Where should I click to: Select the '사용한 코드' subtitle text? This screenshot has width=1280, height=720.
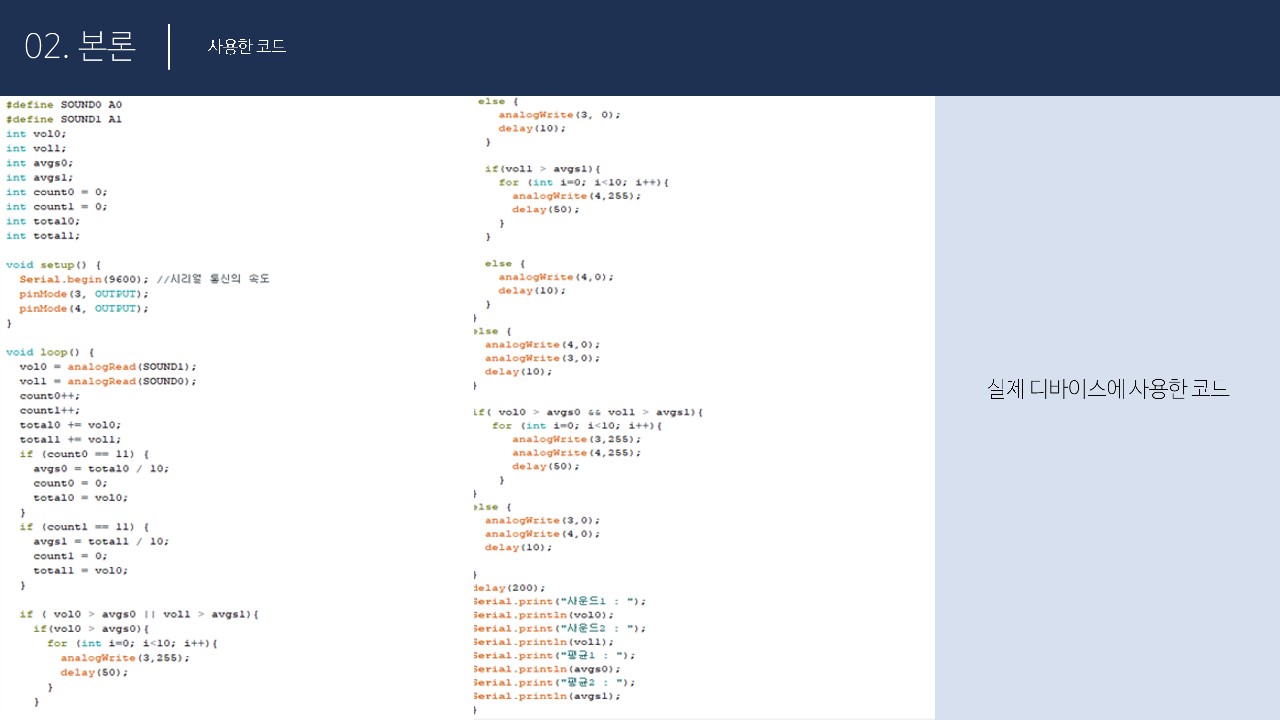pyautogui.click(x=246, y=46)
